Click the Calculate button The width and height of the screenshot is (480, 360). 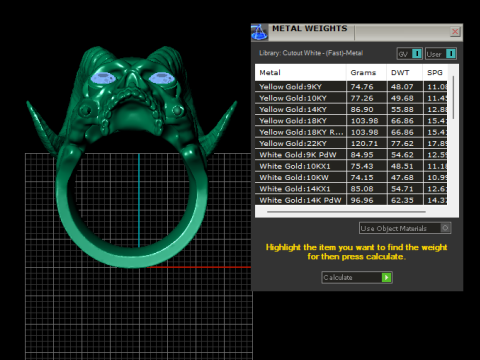[x=357, y=277]
